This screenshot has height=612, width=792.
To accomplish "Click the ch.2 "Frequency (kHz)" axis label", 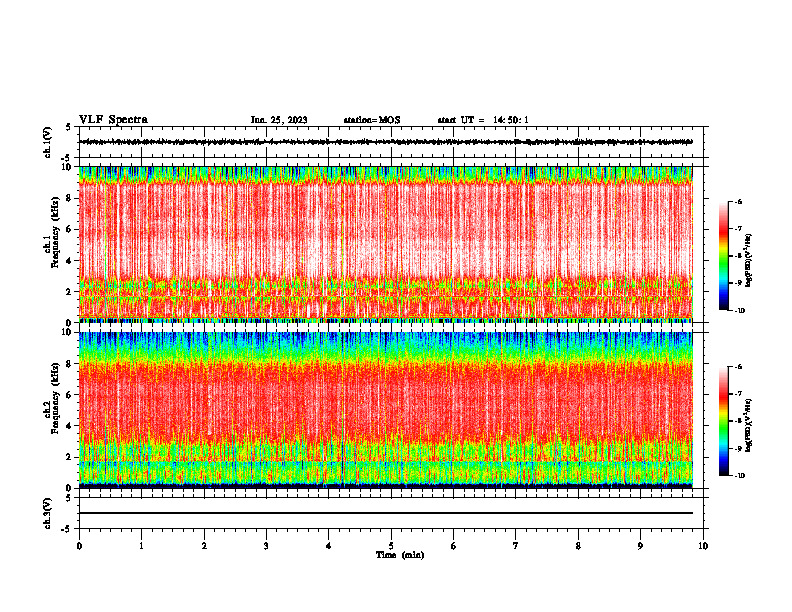I will tap(55, 398).
